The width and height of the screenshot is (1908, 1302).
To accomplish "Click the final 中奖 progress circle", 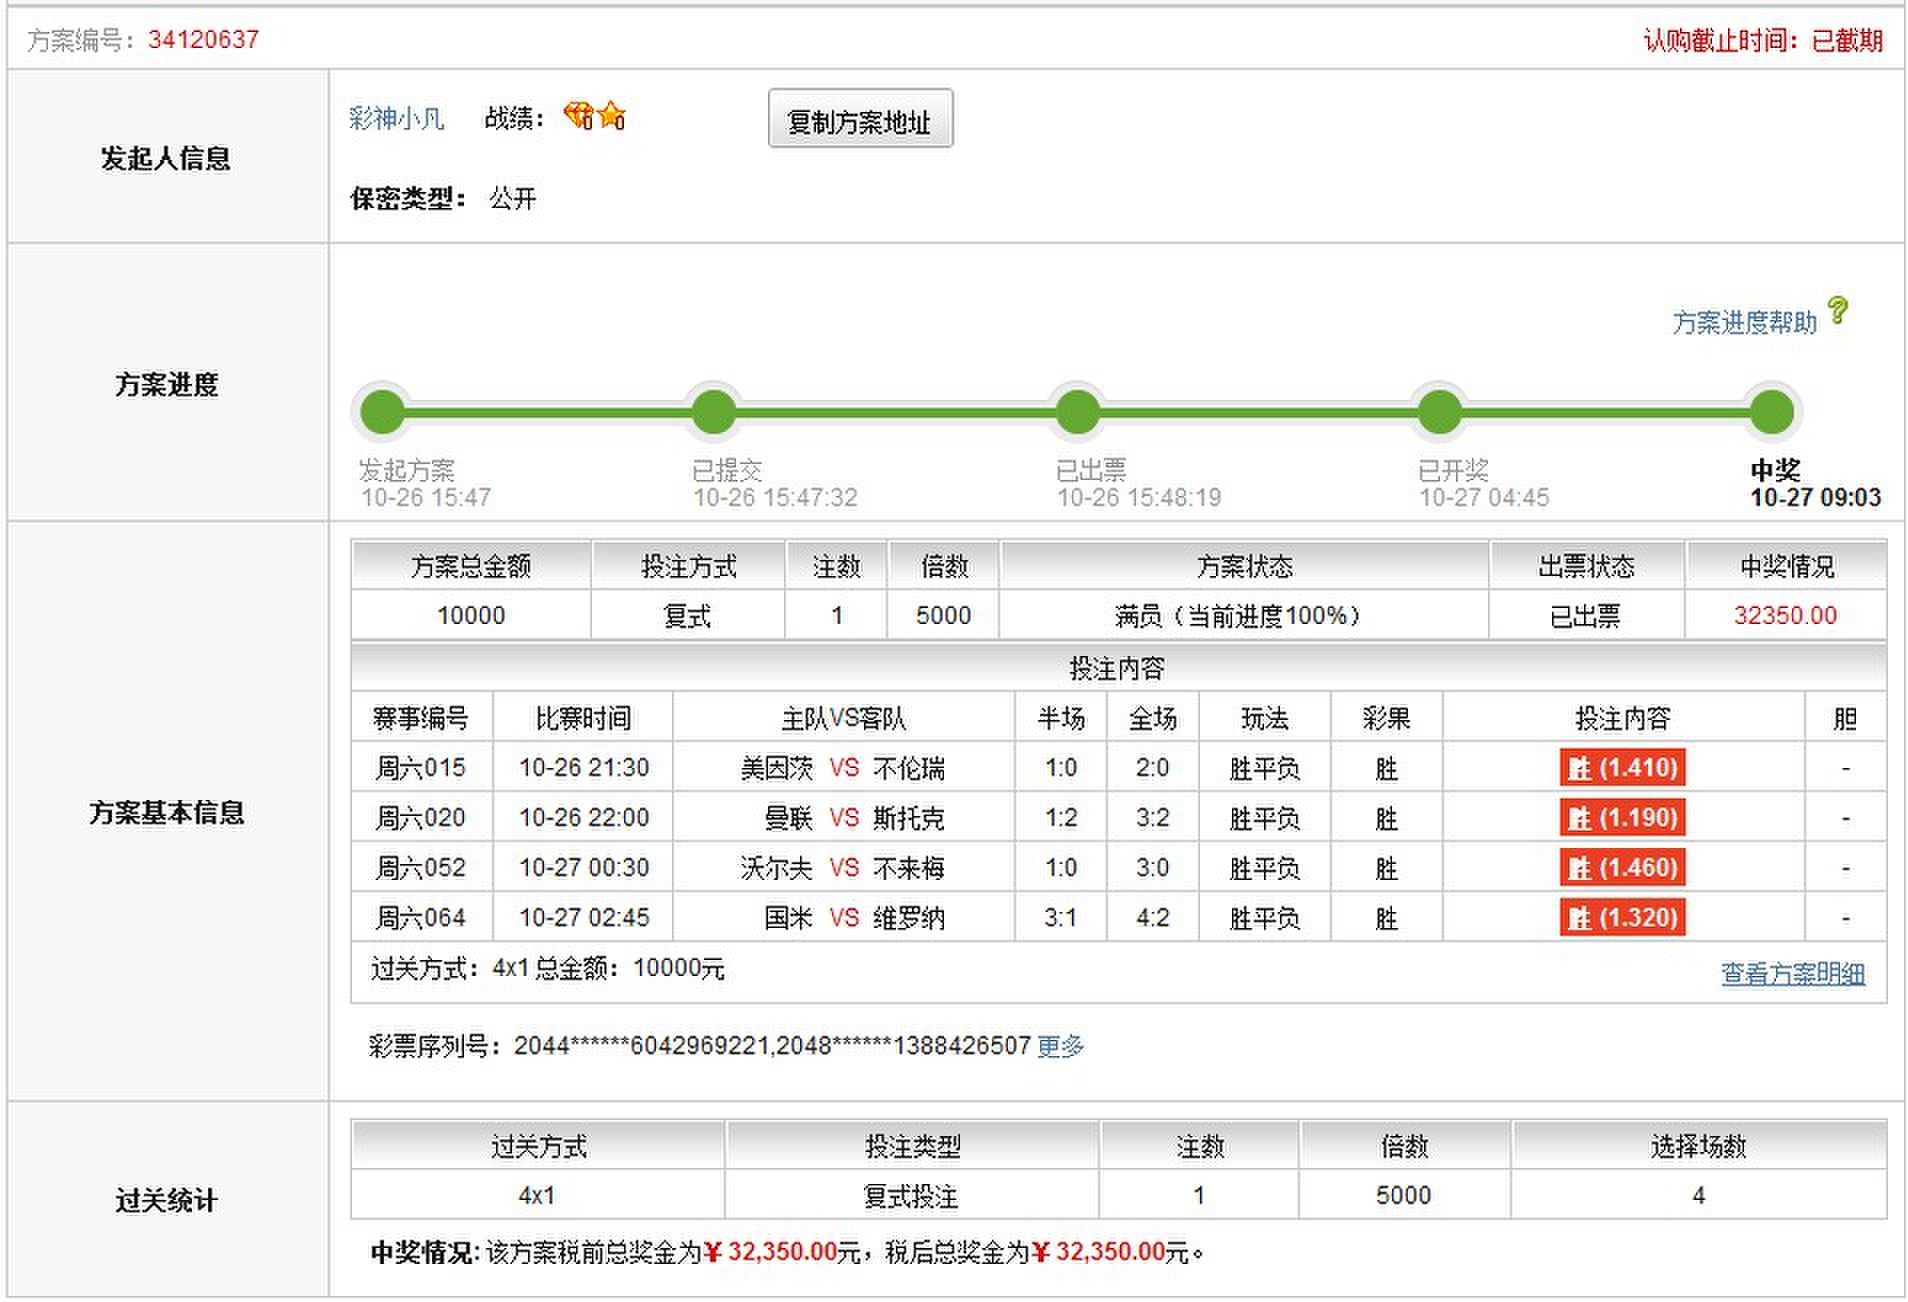I will [x=1772, y=412].
